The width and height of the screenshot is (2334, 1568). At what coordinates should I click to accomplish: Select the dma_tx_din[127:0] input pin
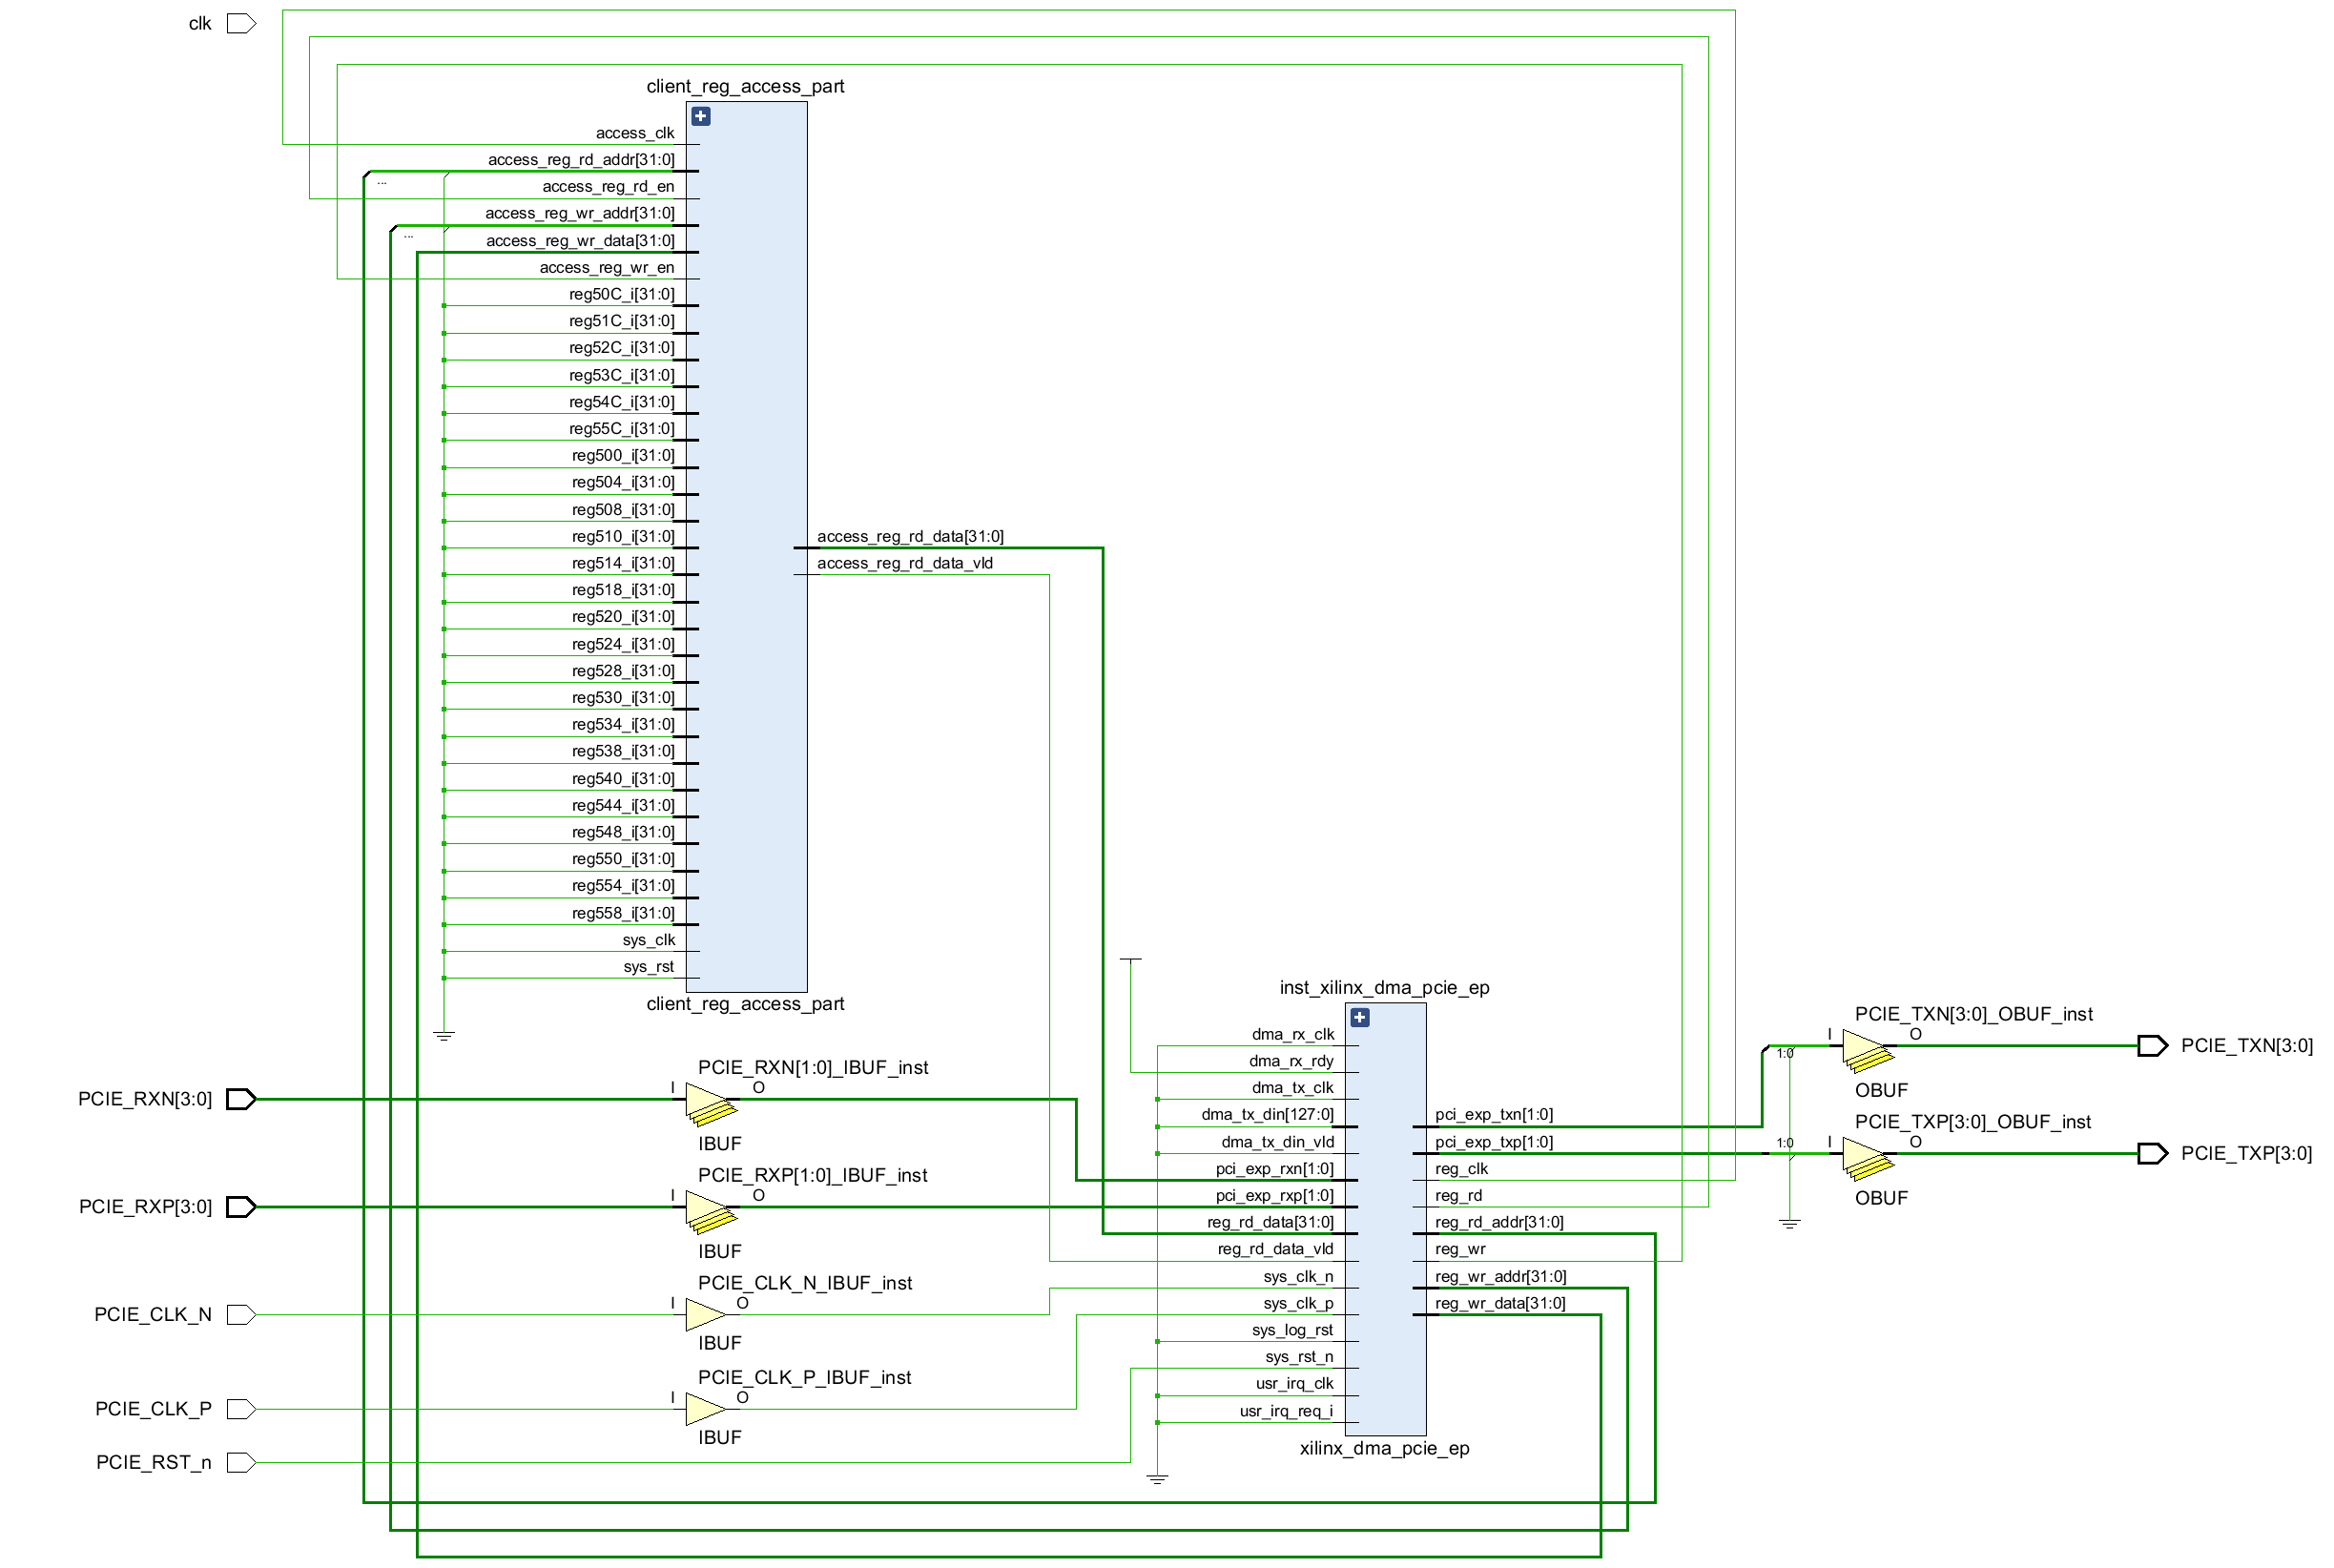point(1267,1115)
